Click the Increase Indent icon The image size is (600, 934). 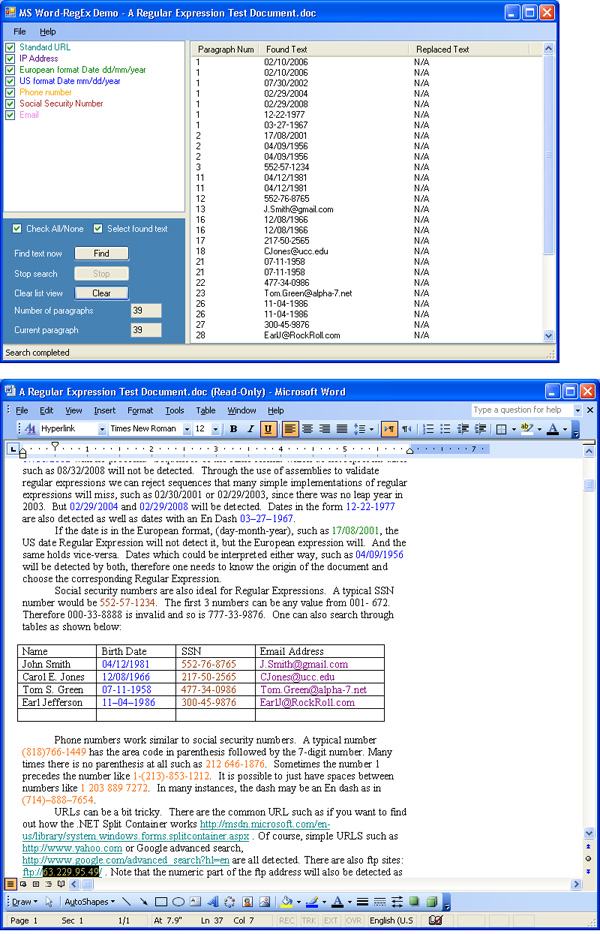[480, 429]
